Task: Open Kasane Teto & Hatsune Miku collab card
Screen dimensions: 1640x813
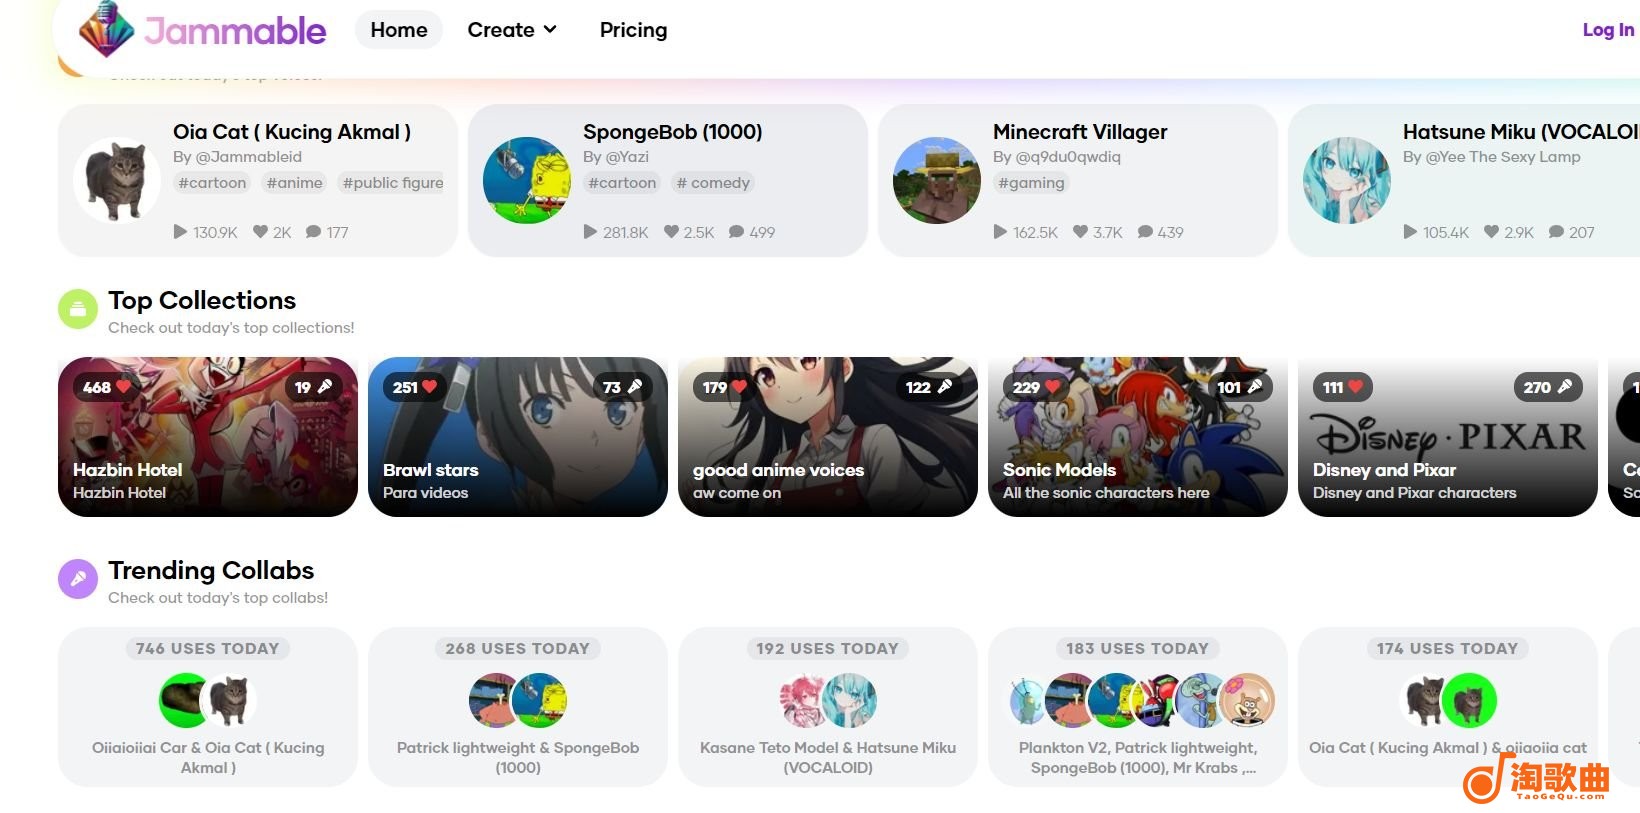Action: click(828, 707)
